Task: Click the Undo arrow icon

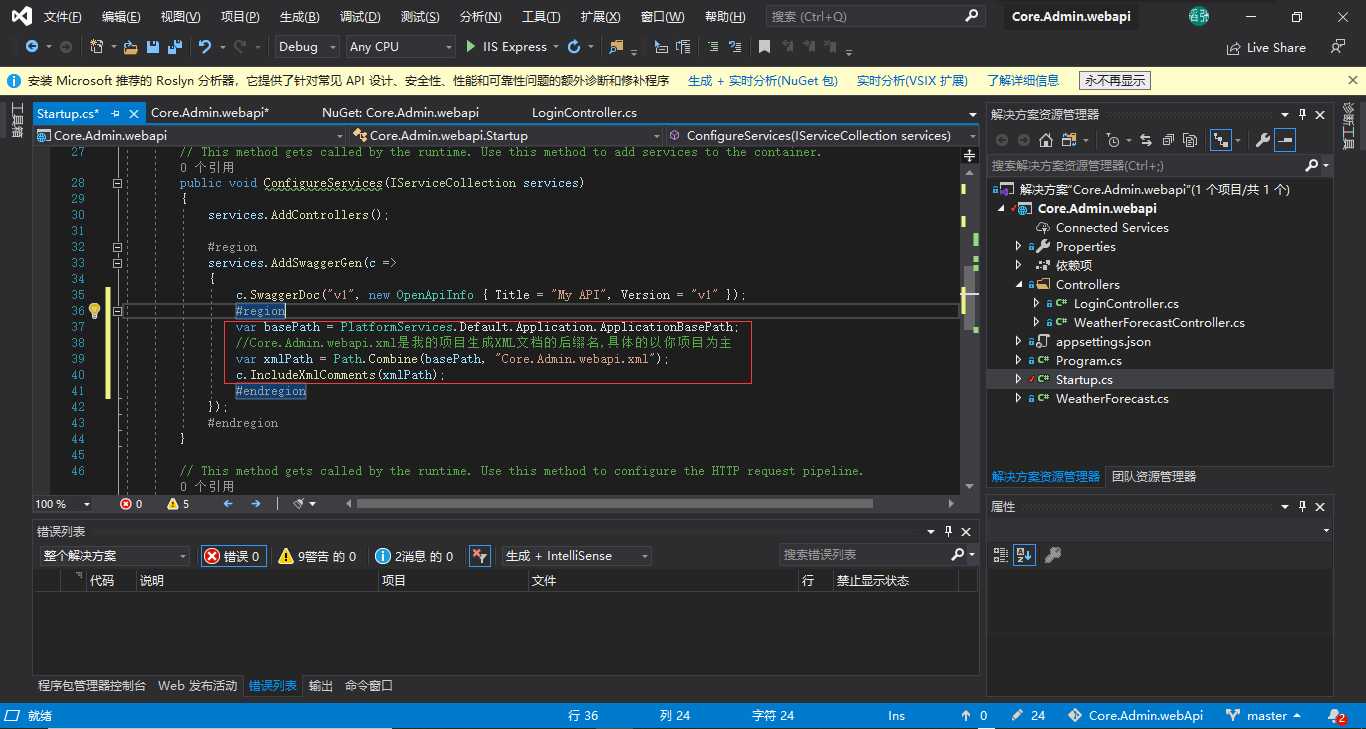Action: coord(205,47)
